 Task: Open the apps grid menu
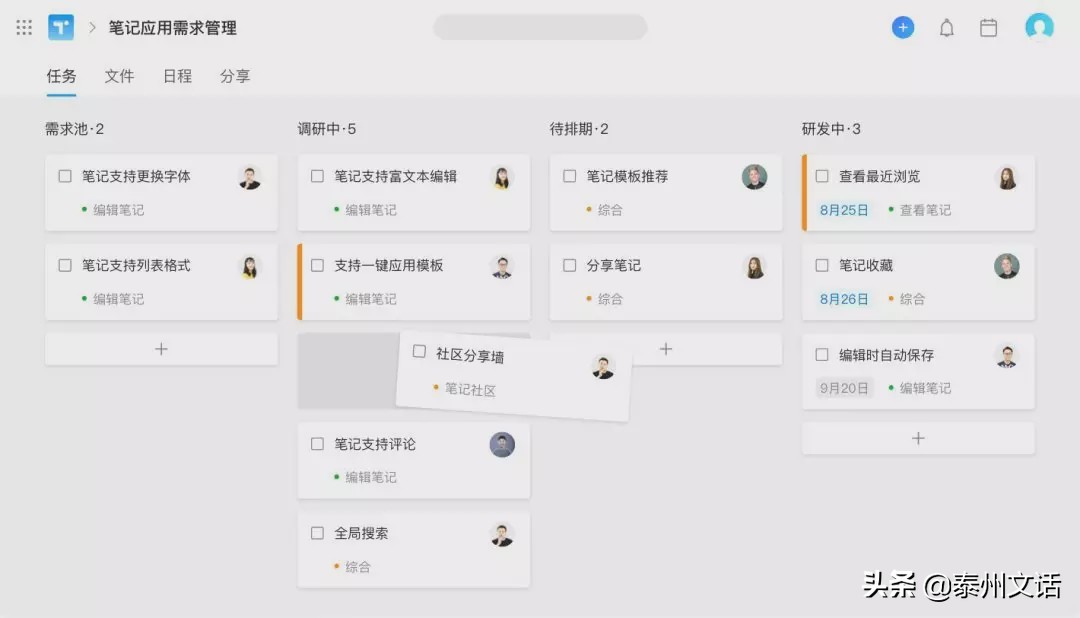click(x=23, y=27)
